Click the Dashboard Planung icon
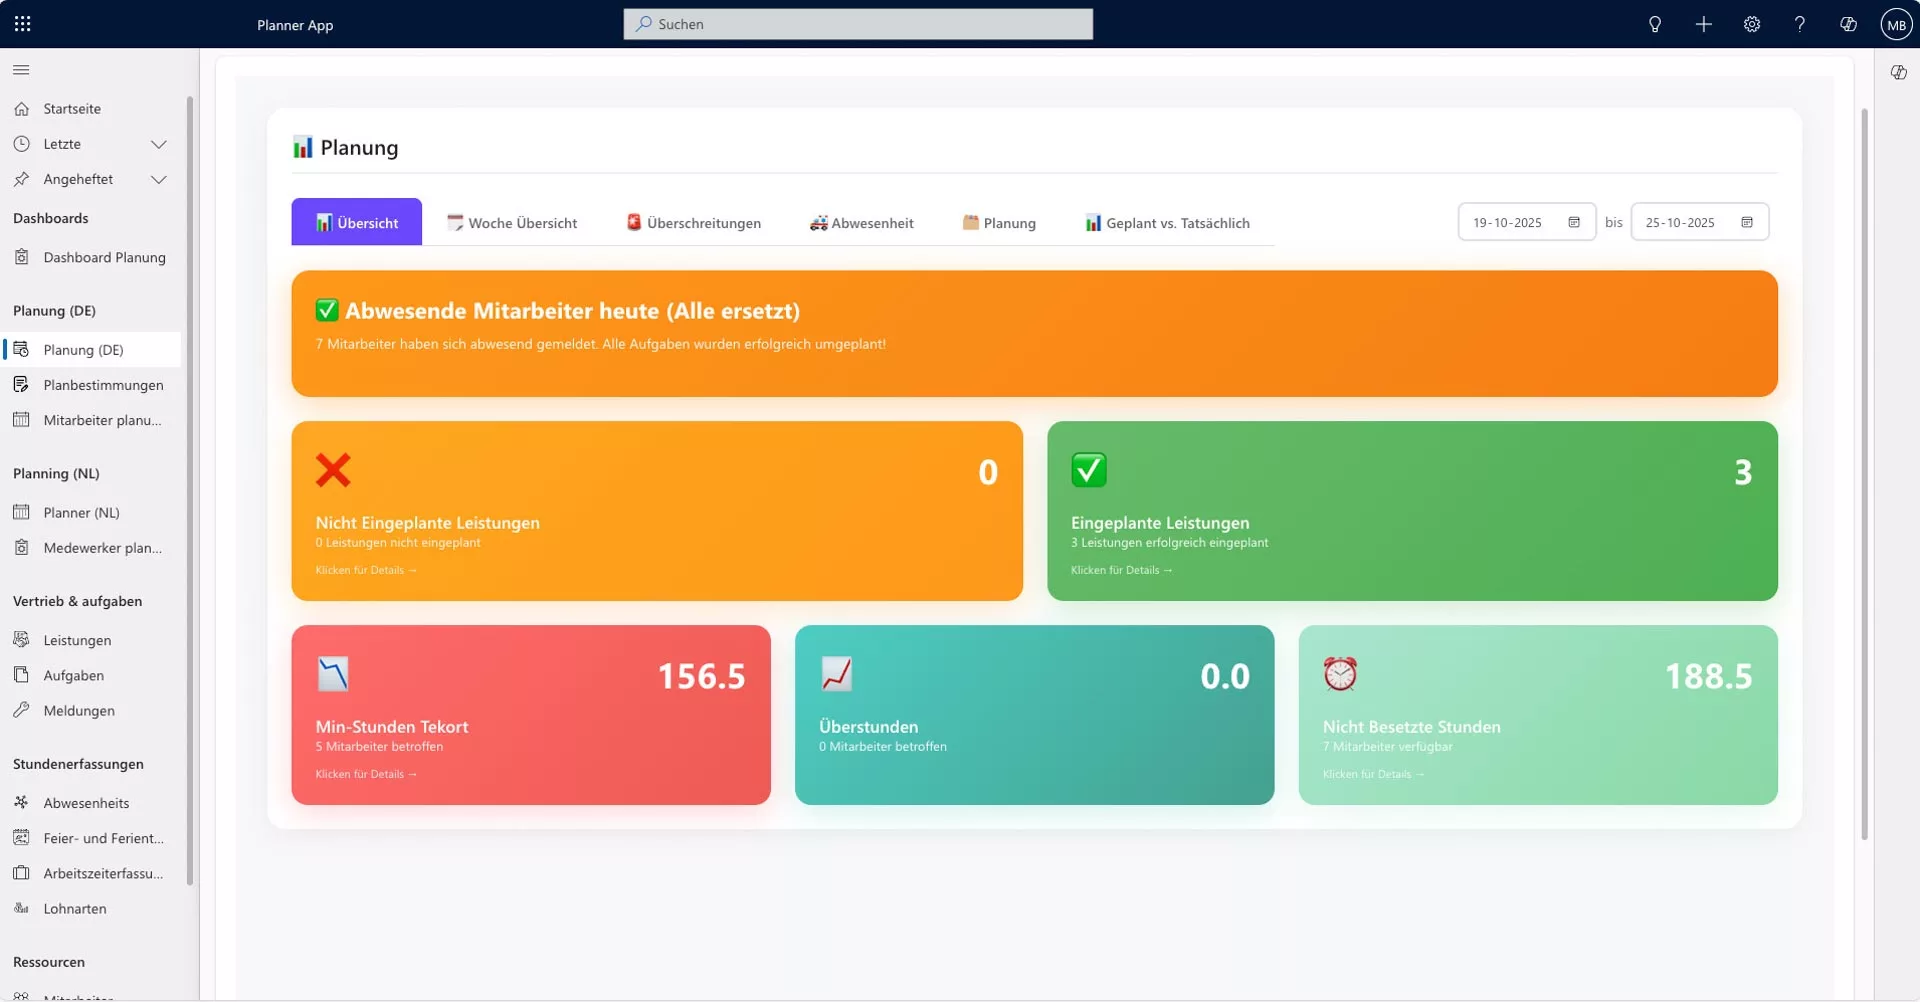Screen dimensions: 1920x1002 21,257
